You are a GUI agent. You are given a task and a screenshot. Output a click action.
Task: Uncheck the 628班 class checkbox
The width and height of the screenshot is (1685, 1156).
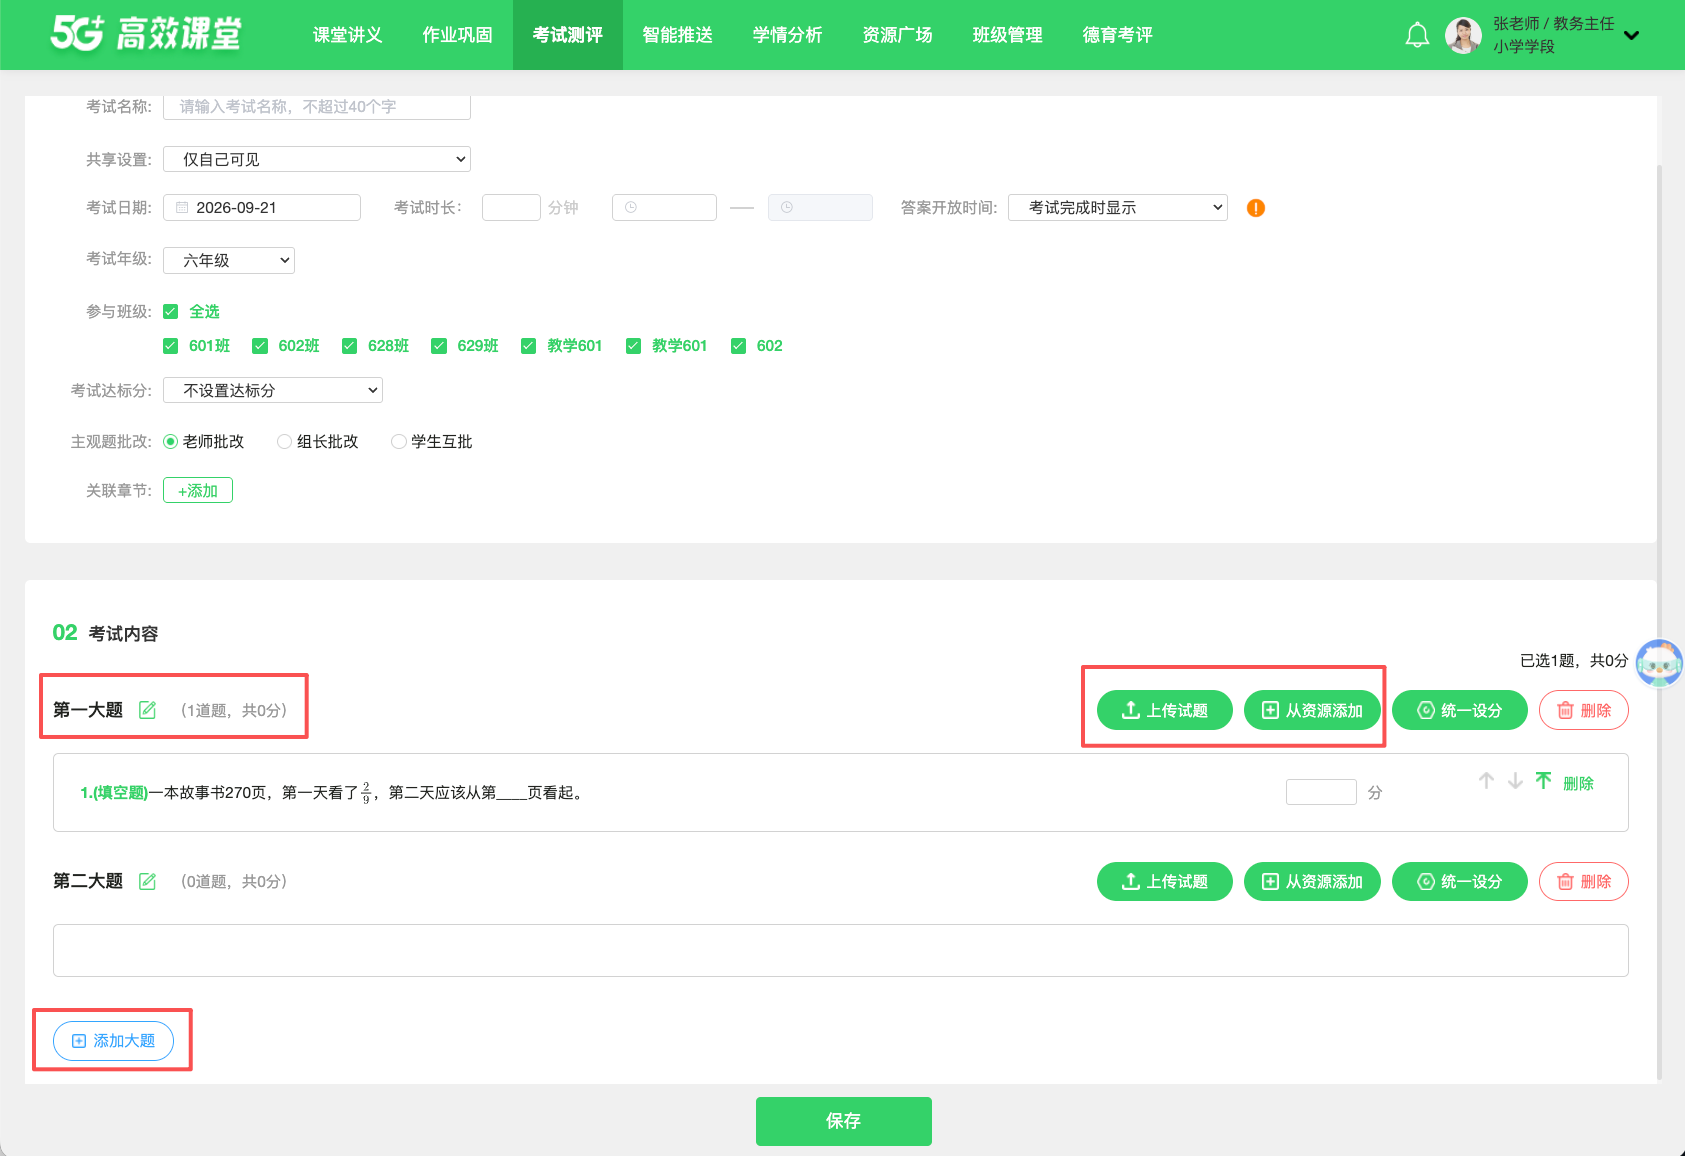point(349,346)
